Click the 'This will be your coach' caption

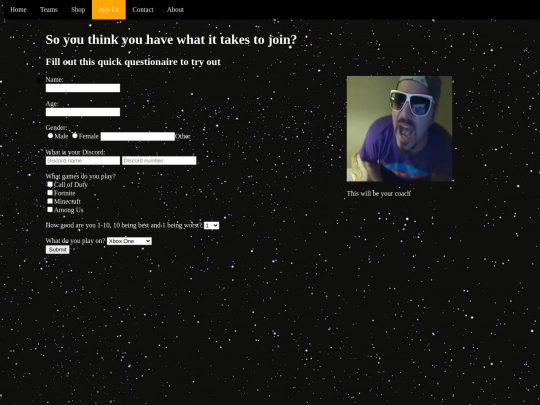click(378, 194)
